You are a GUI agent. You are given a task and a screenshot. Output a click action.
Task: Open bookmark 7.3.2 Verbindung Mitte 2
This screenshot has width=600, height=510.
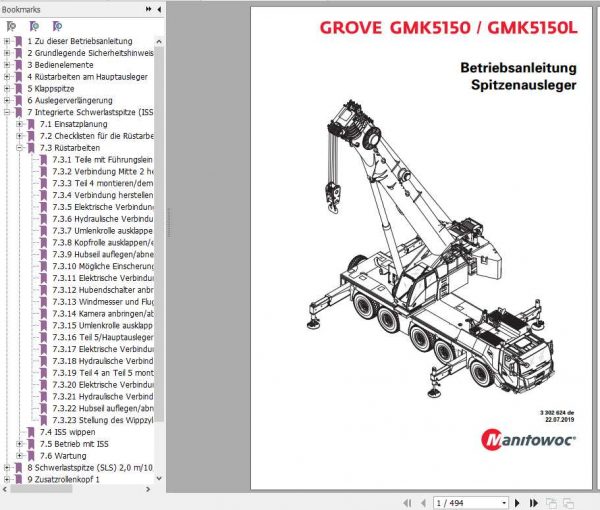[x=103, y=171]
